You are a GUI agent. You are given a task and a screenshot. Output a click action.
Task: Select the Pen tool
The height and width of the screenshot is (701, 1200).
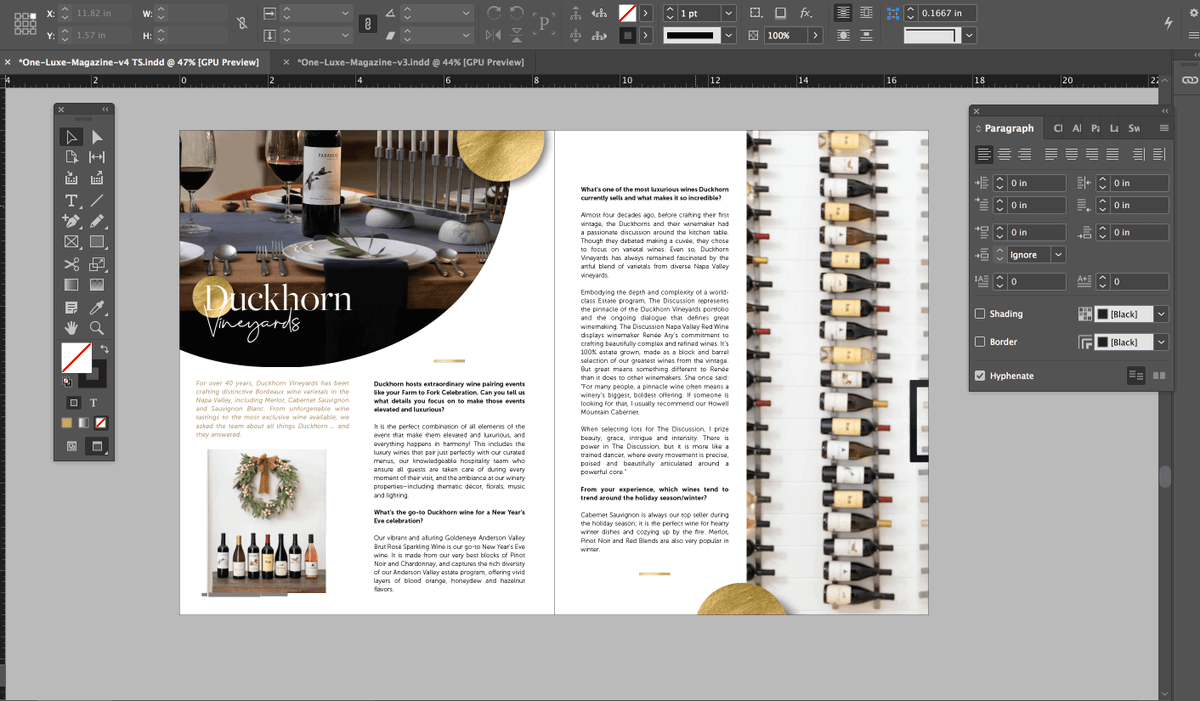[71, 221]
